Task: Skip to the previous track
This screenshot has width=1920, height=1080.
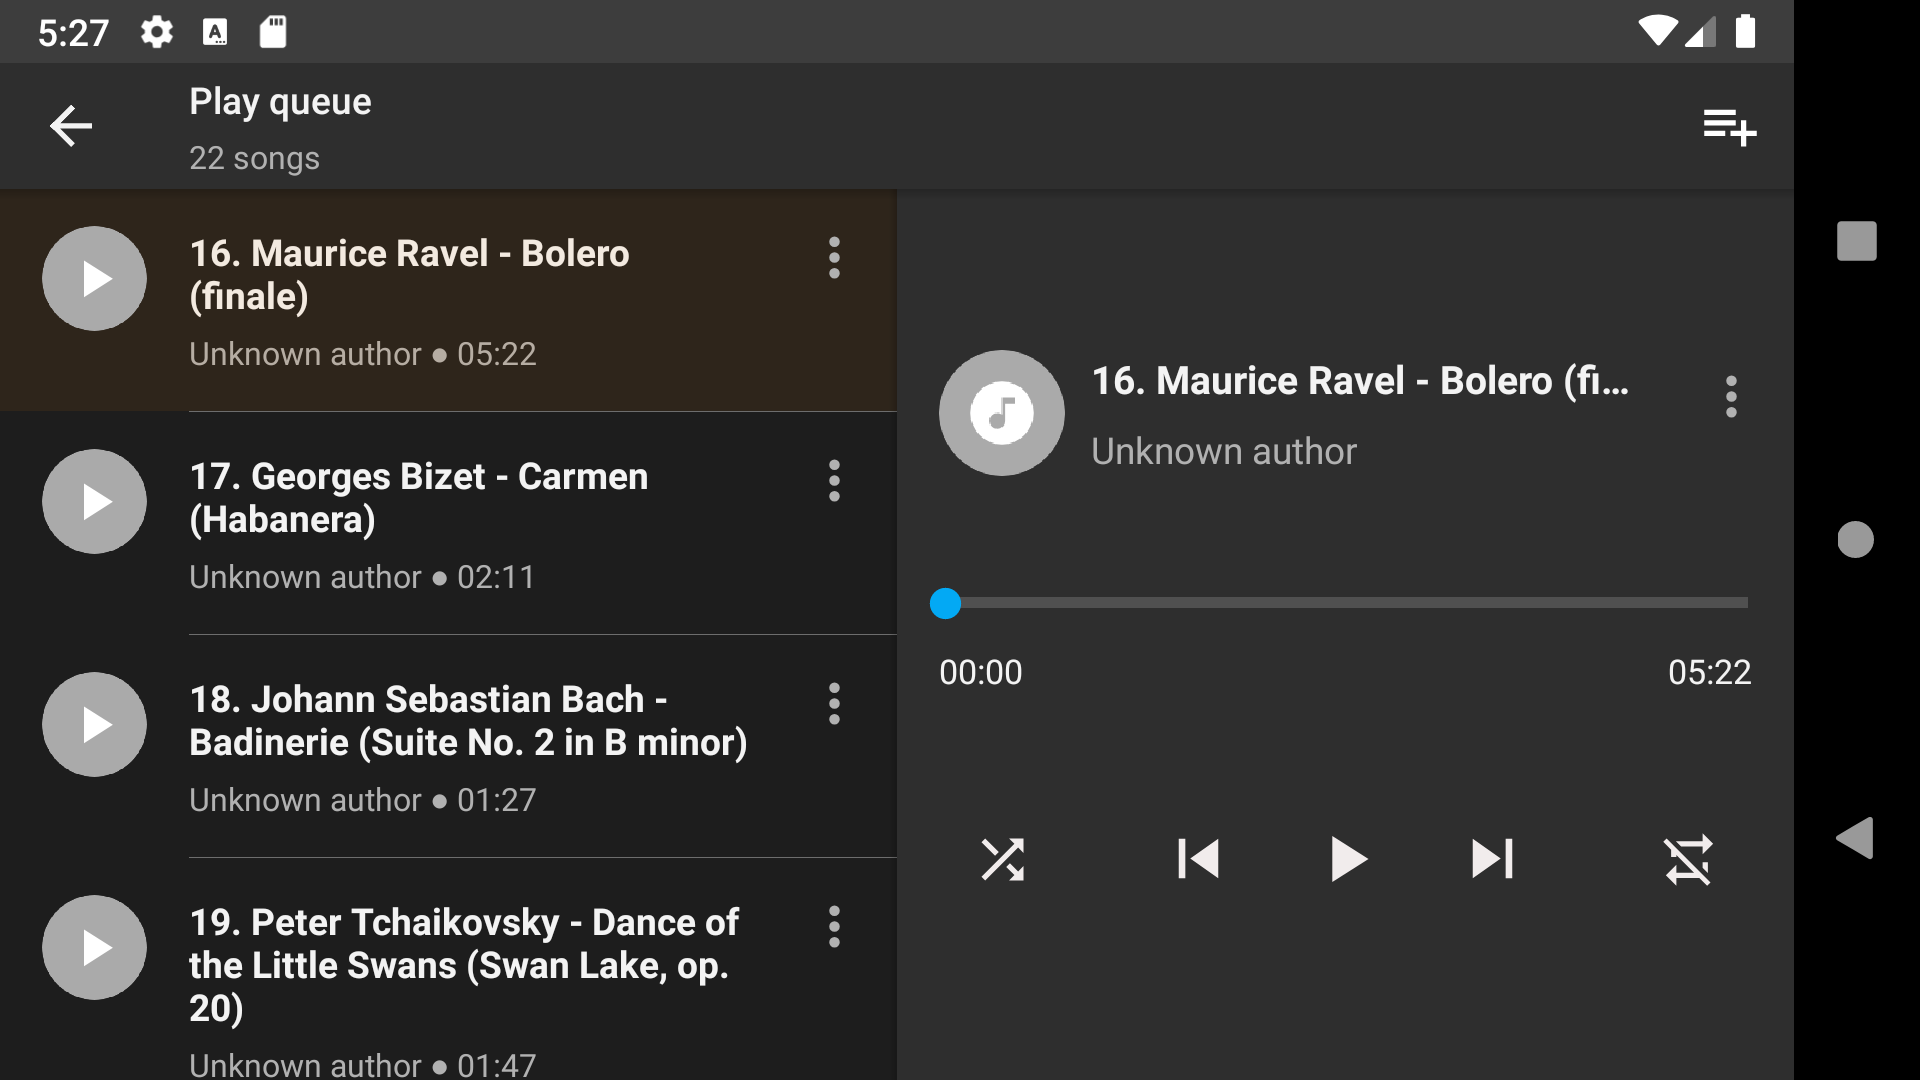Action: click(1197, 859)
